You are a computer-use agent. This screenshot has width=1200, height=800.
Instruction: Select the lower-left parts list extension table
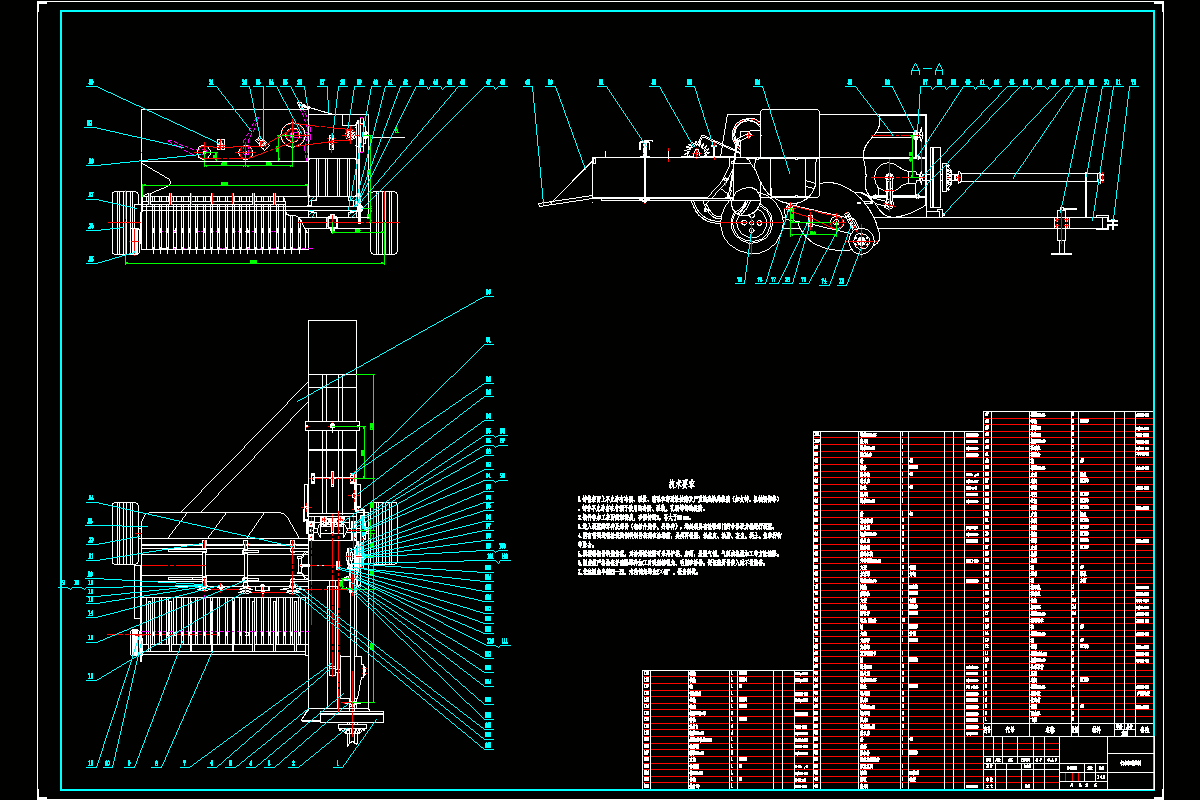point(726,729)
